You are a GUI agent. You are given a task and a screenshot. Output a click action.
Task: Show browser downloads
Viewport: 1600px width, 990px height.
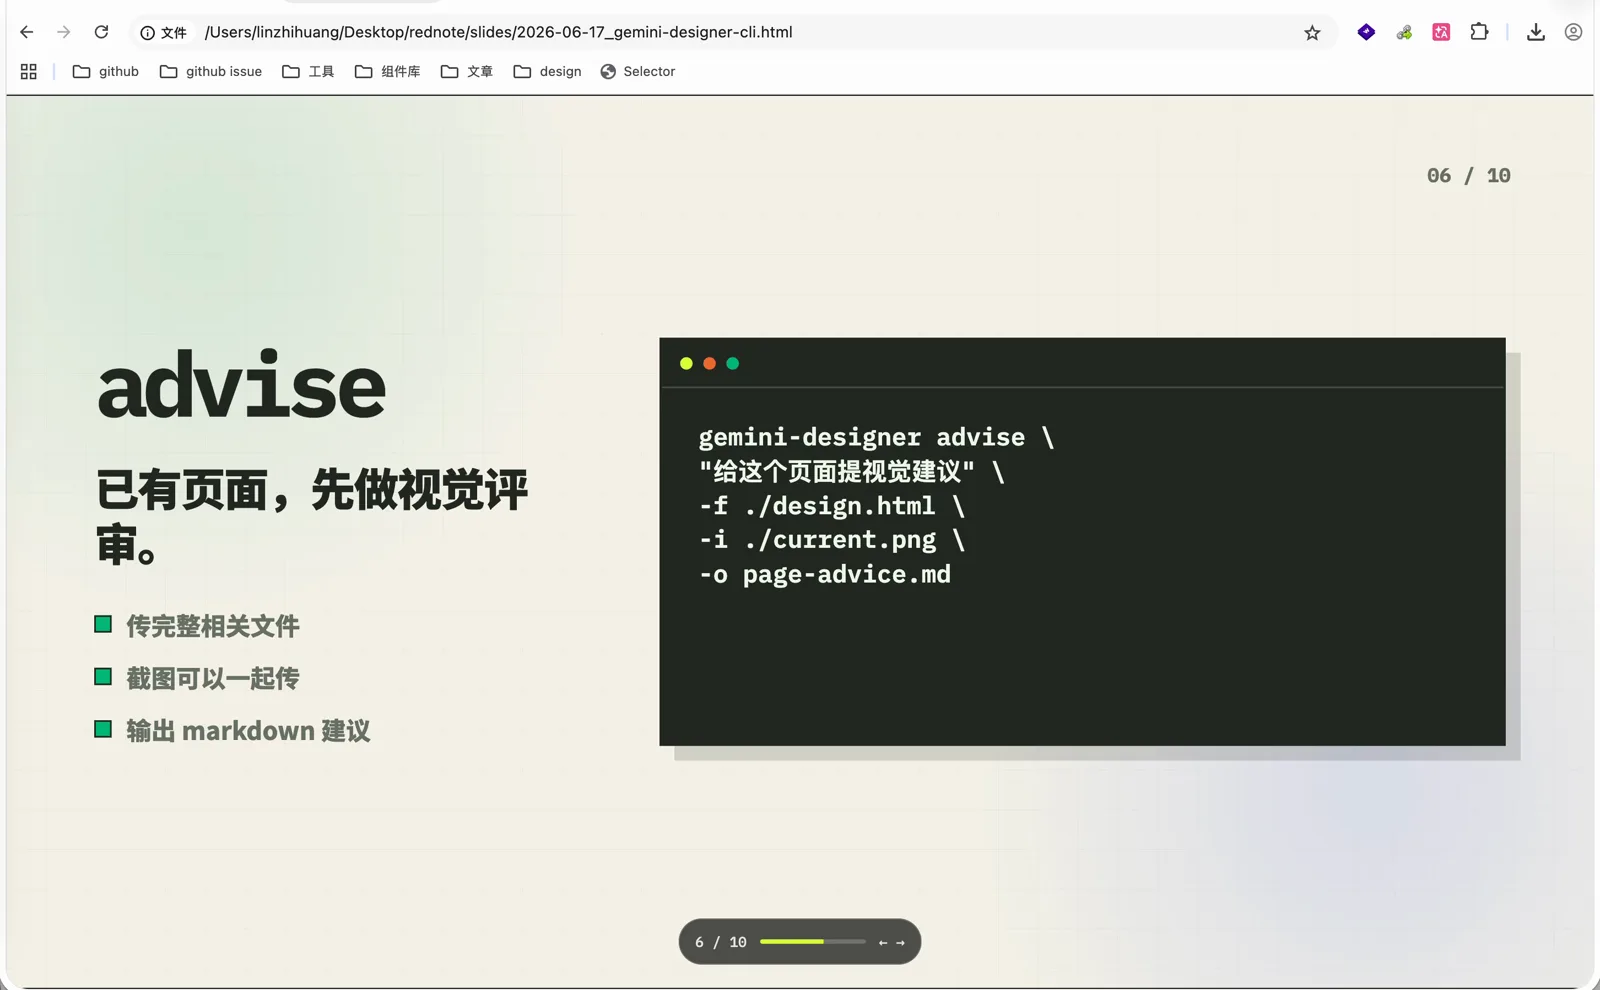(1536, 32)
